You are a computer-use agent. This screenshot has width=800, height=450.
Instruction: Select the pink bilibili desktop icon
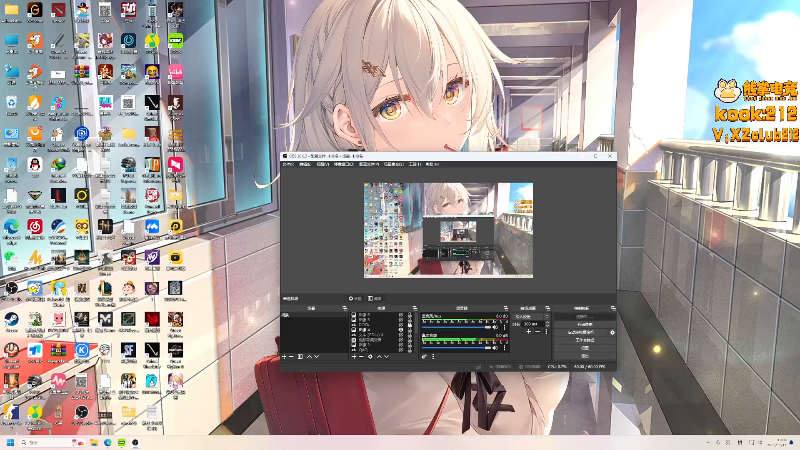175,74
